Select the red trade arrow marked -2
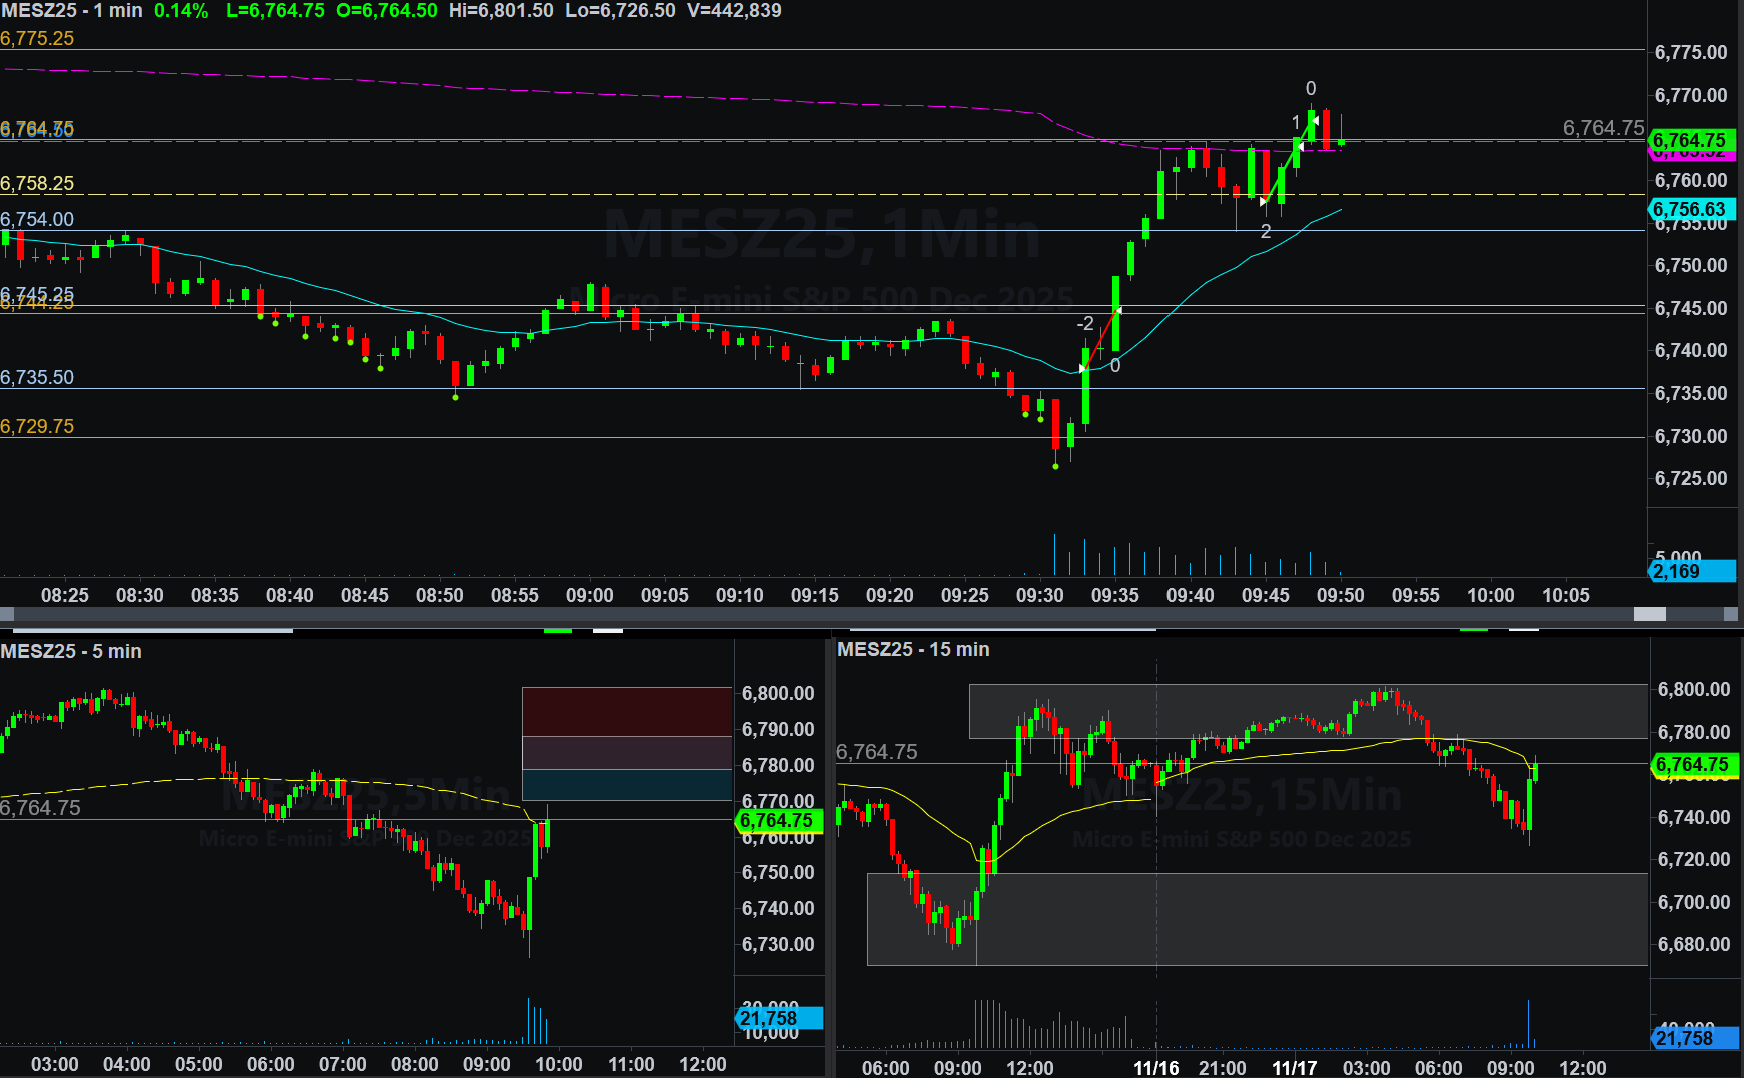 (1101, 339)
